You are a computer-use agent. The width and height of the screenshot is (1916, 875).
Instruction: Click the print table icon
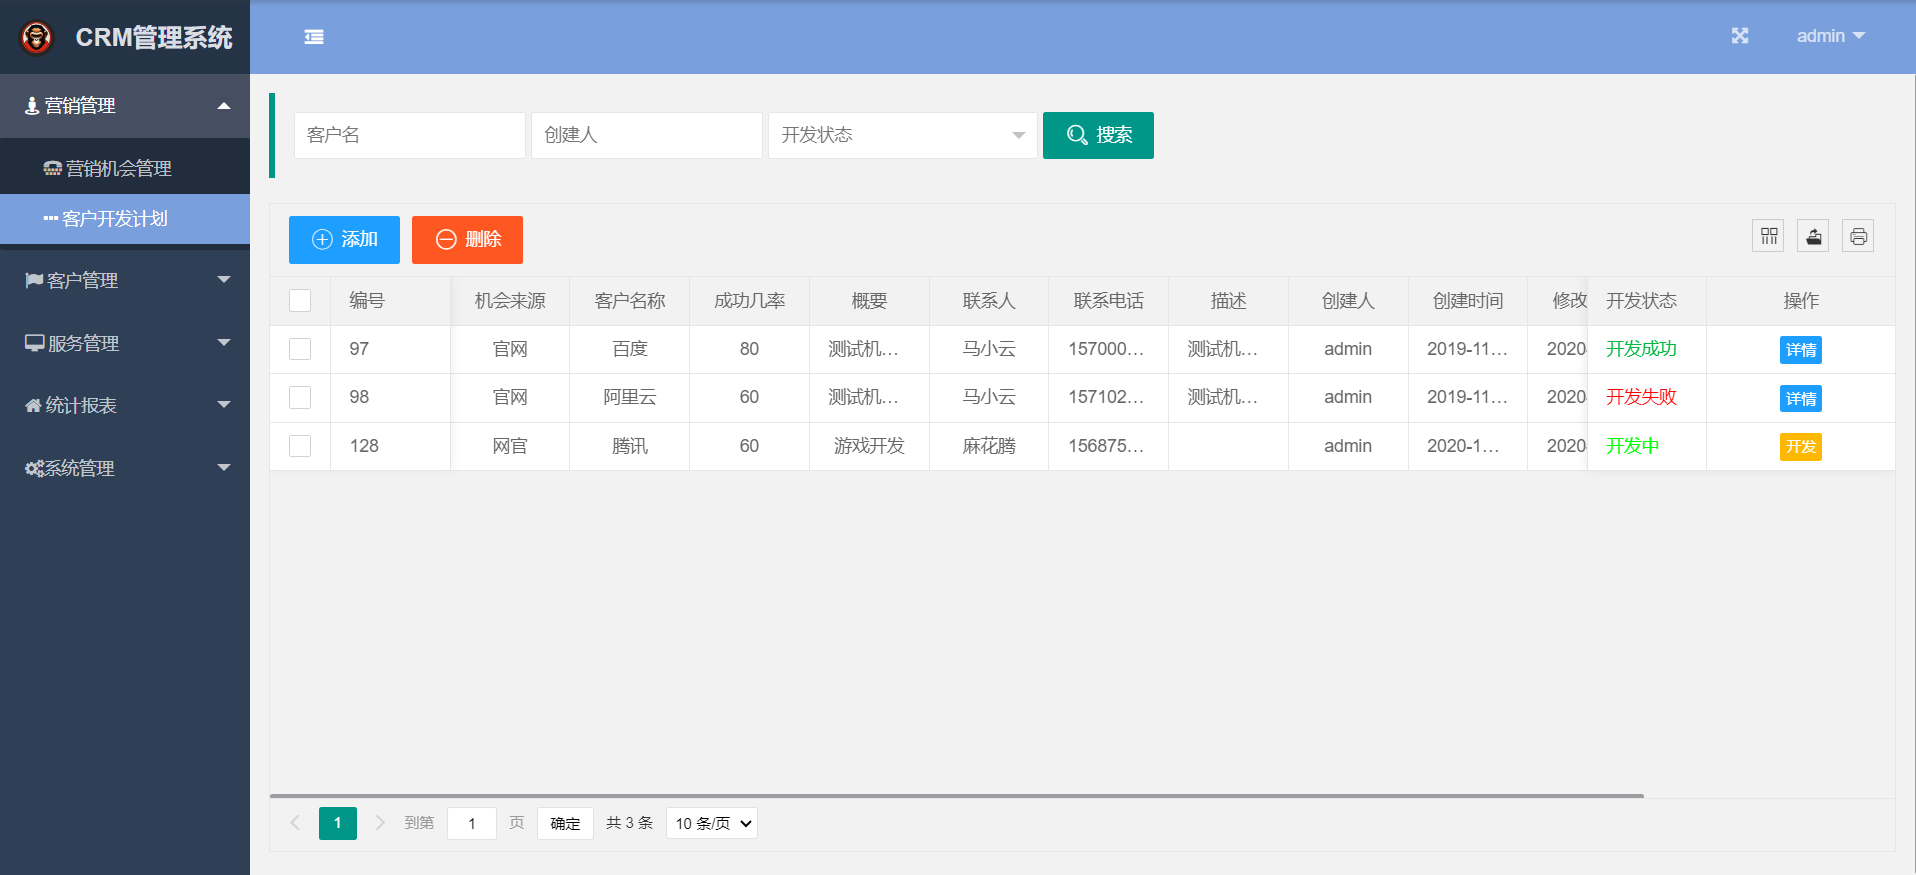click(x=1858, y=236)
